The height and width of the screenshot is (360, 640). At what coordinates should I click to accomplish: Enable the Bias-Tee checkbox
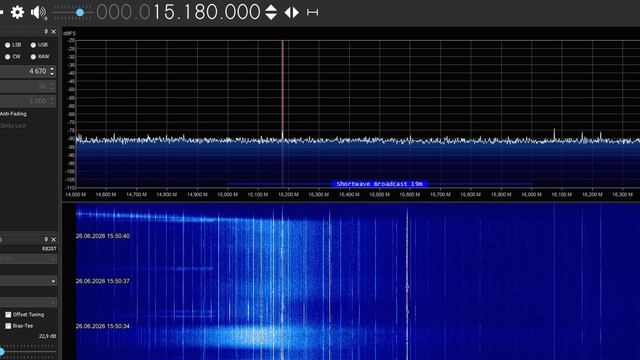click(8, 326)
